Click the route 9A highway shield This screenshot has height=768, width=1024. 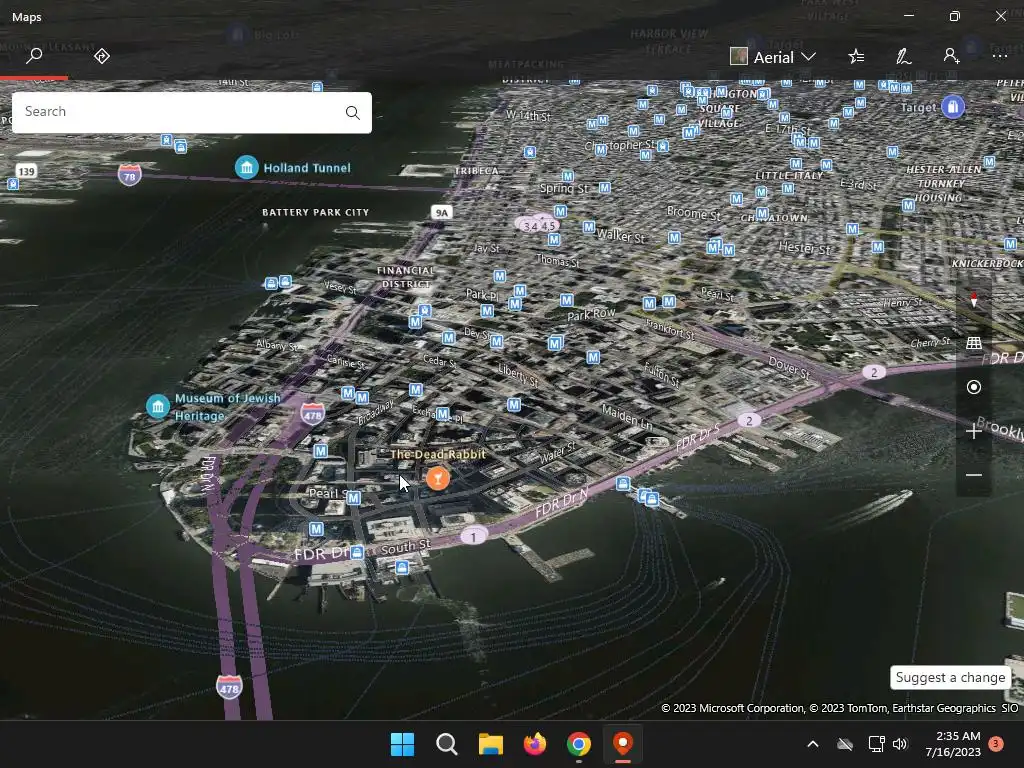point(441,212)
